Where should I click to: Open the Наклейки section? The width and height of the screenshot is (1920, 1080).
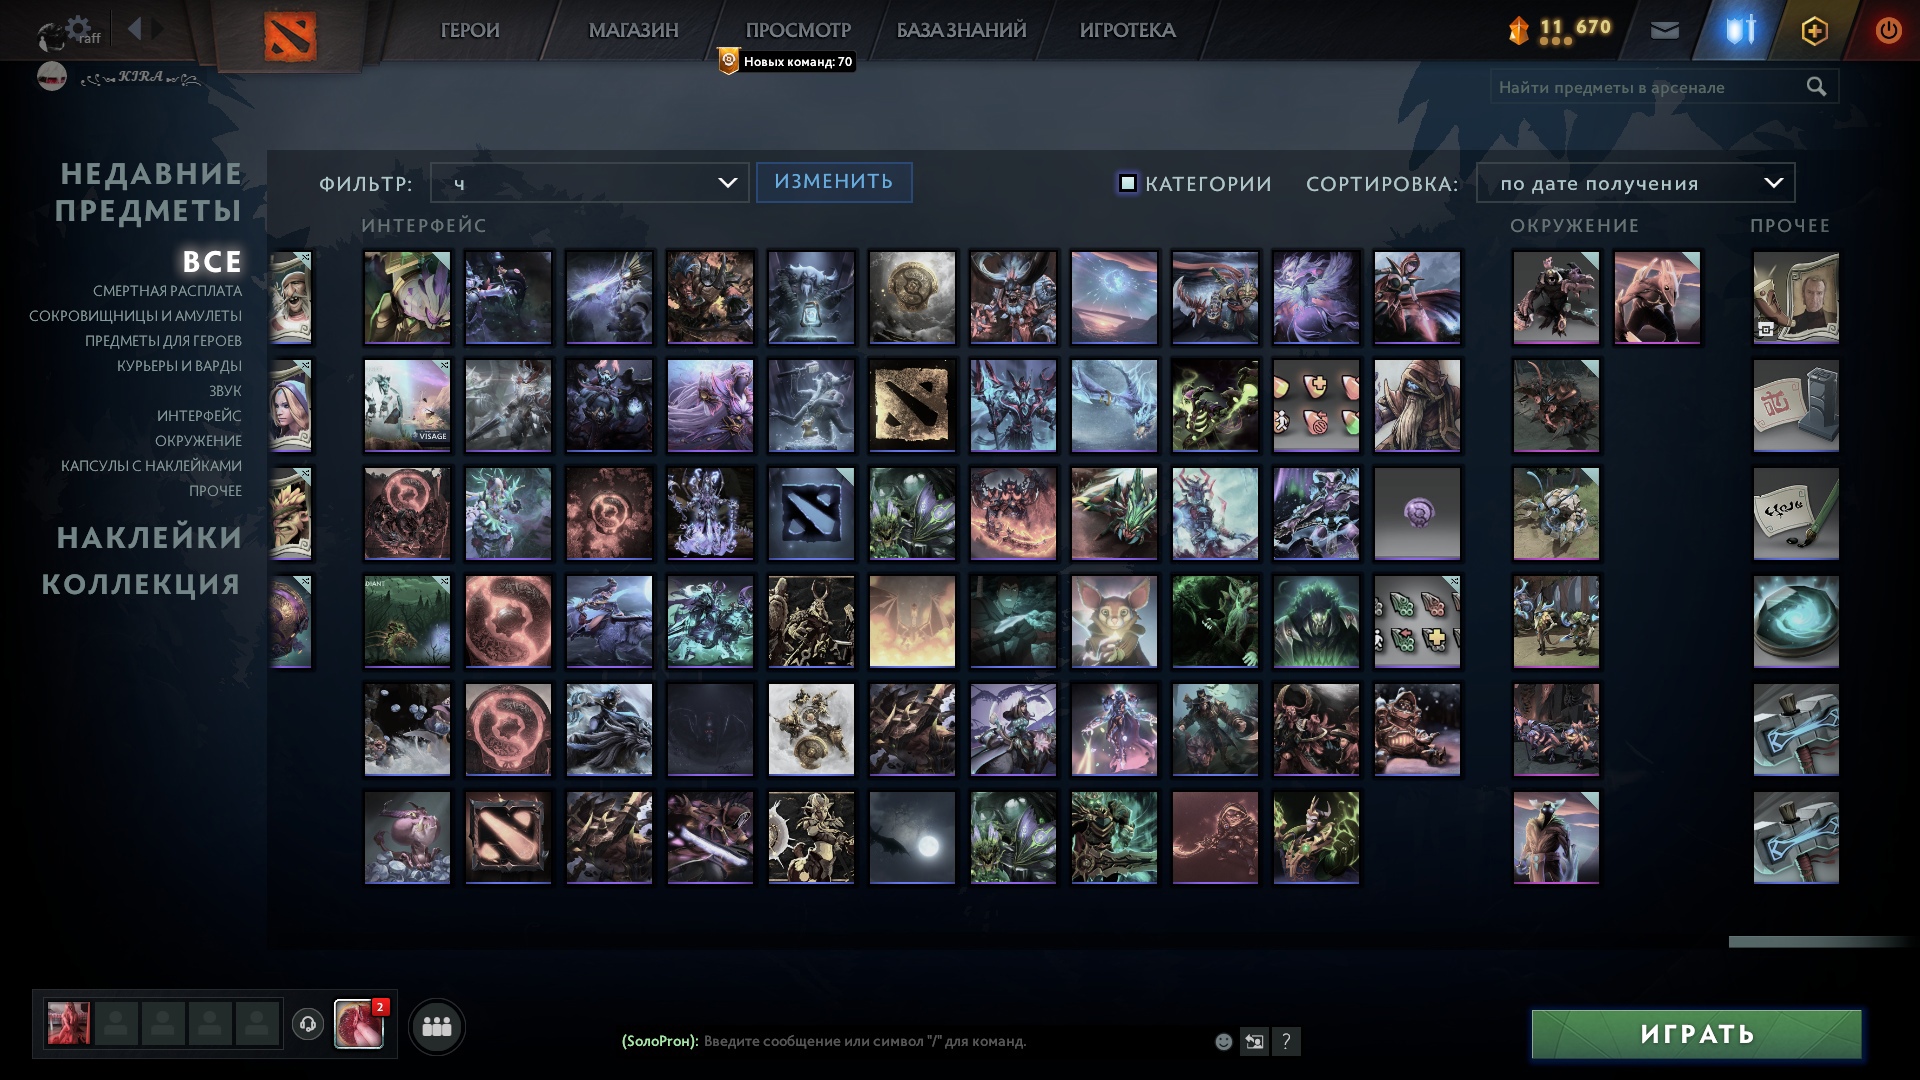pos(149,538)
